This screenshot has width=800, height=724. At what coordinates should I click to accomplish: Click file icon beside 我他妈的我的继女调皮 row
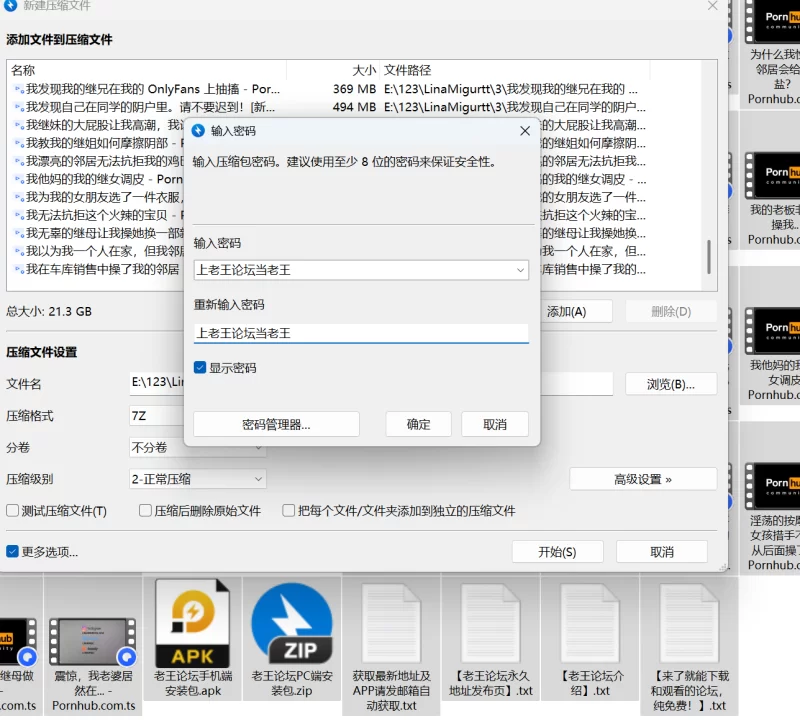pyautogui.click(x=19, y=179)
